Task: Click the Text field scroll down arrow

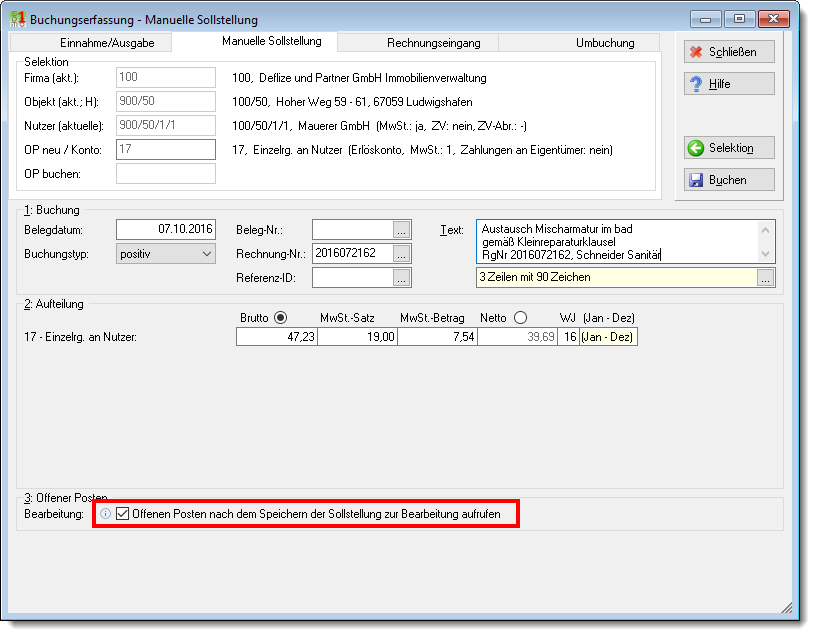Action: click(765, 254)
